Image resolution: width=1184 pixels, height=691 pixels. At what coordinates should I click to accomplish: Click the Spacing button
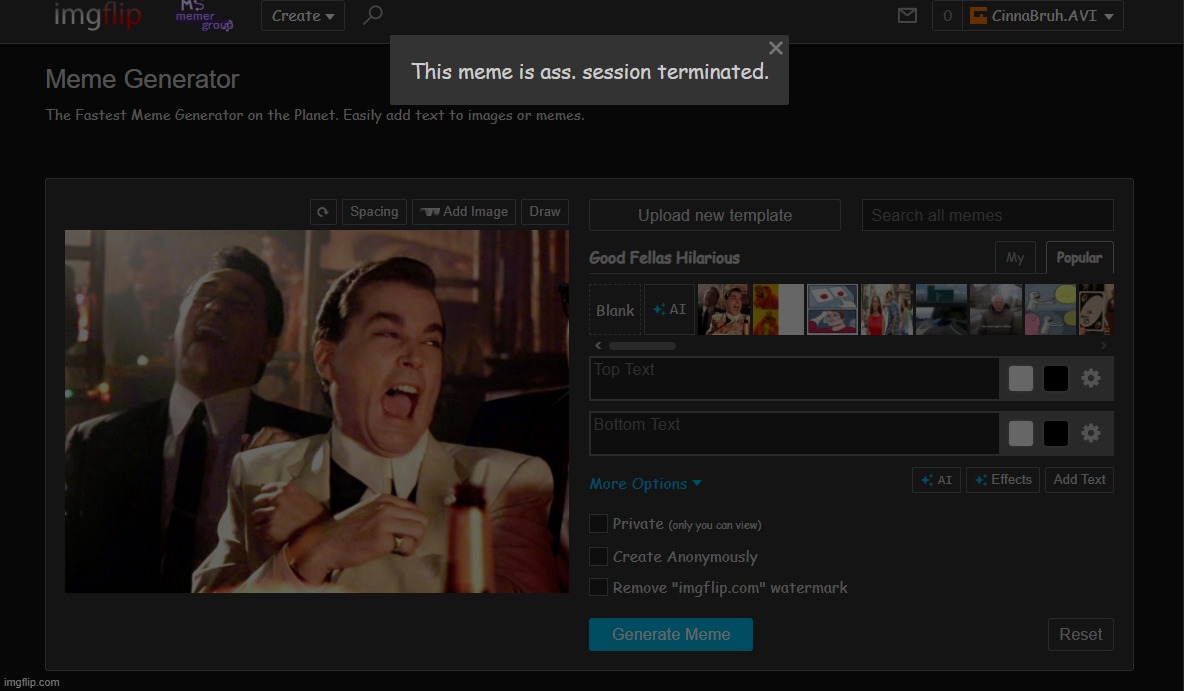click(375, 212)
